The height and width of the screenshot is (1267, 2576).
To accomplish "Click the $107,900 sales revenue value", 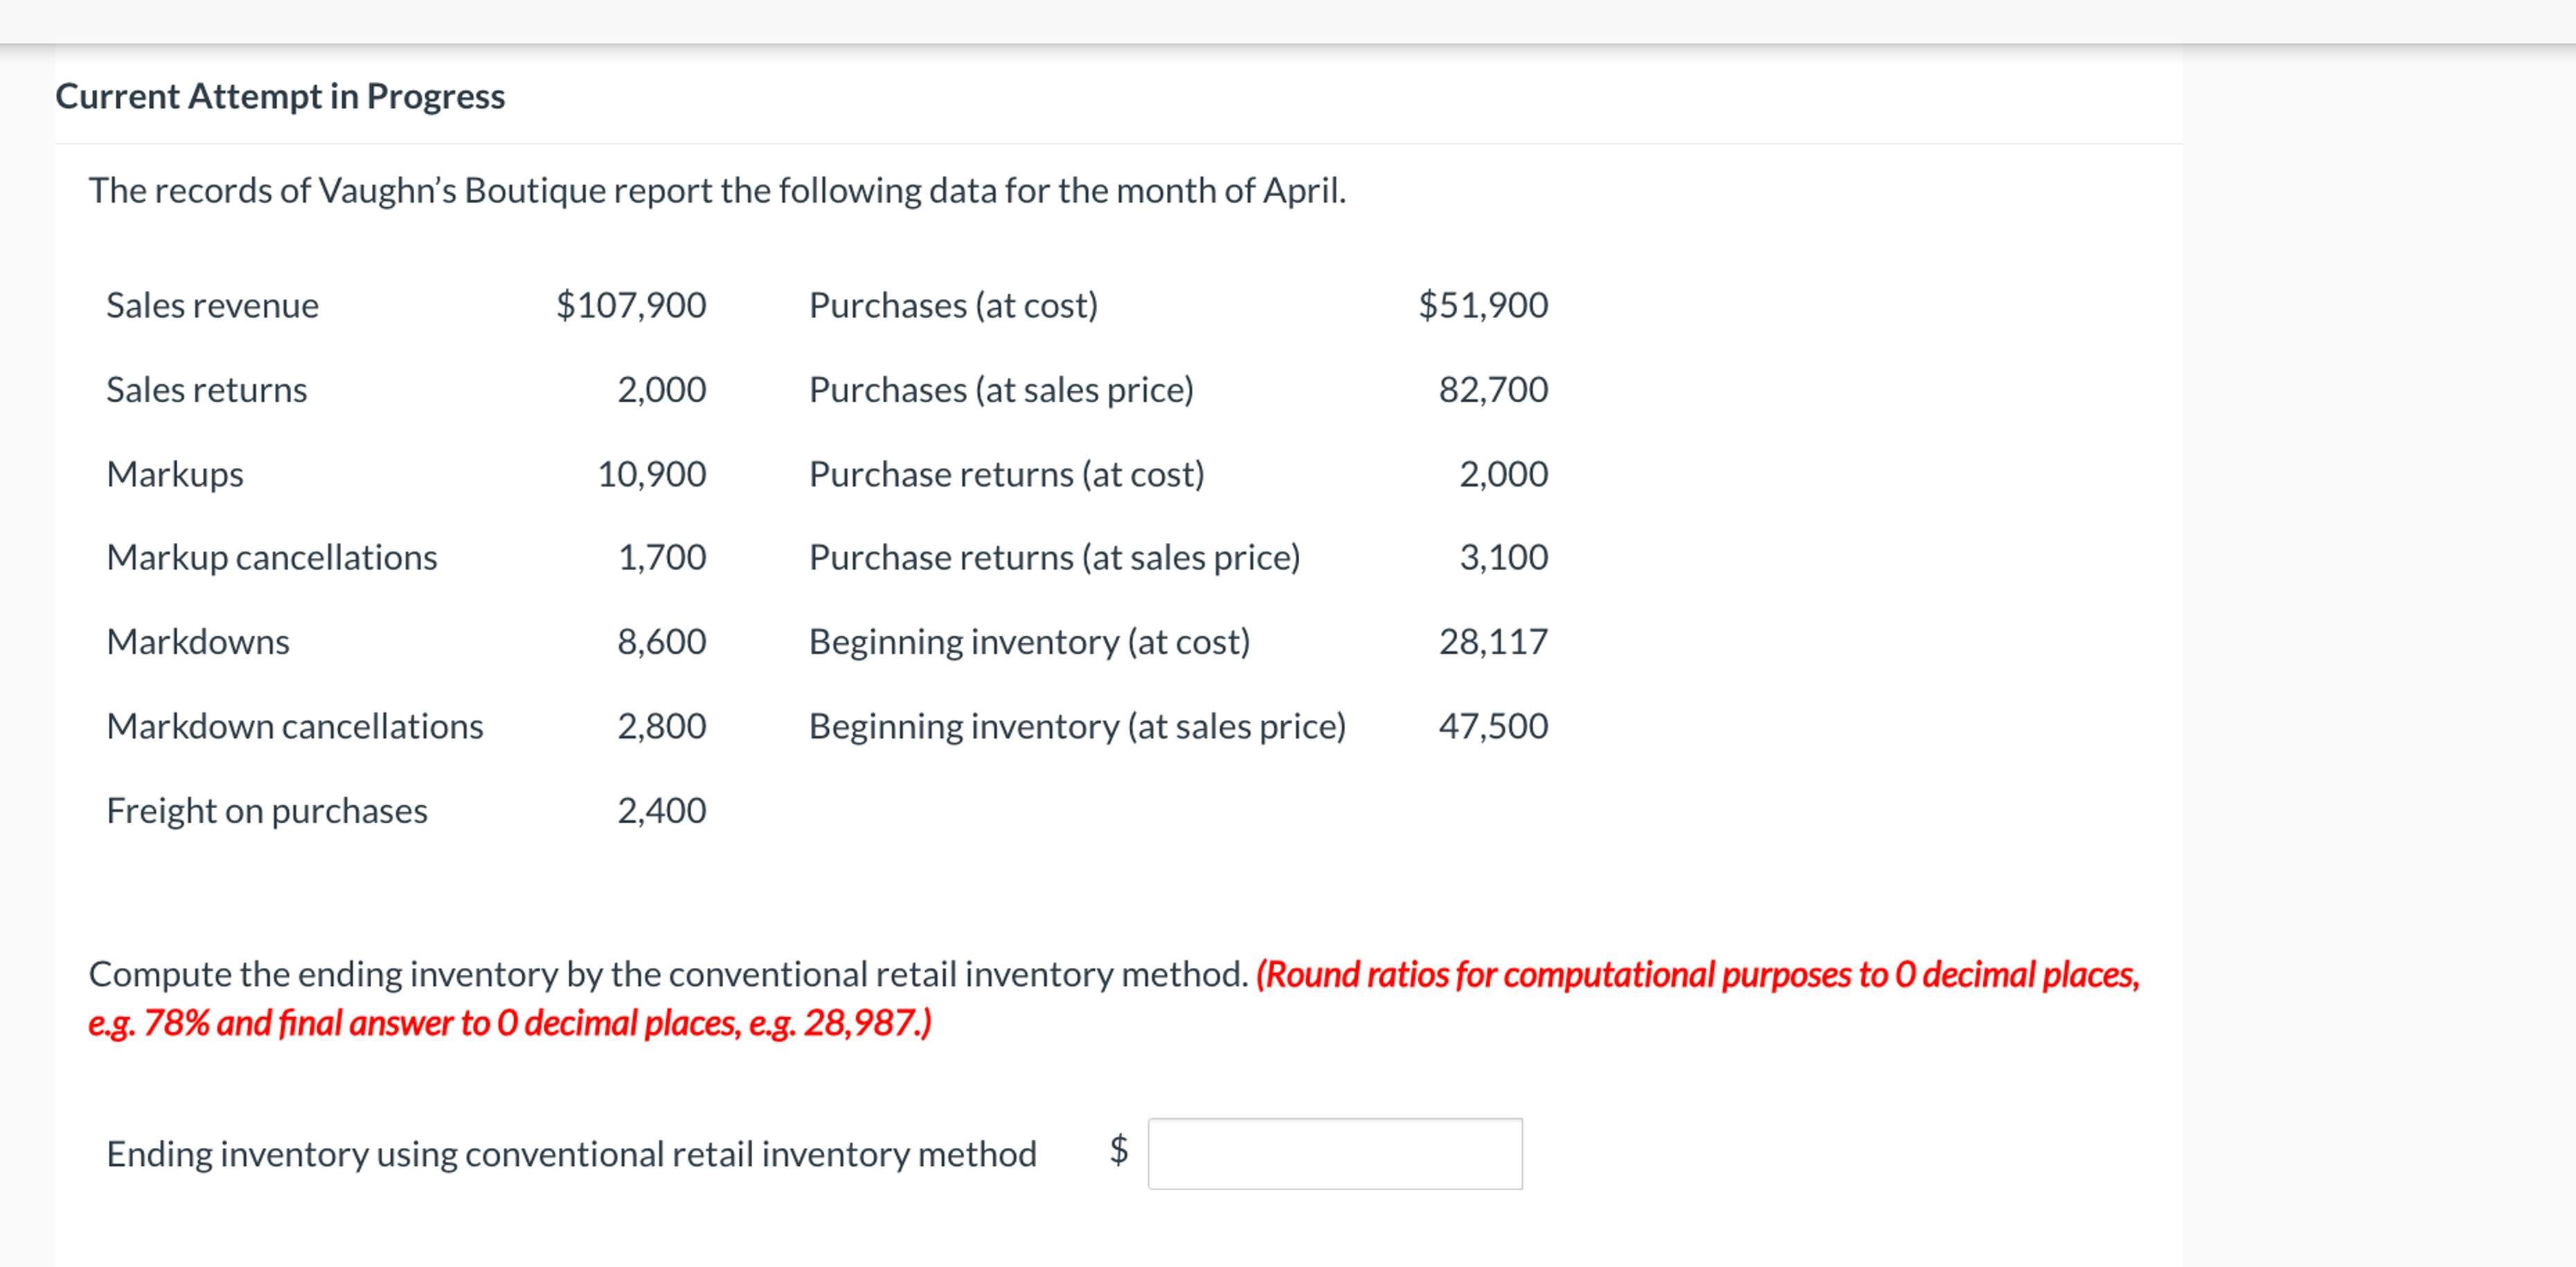I will tap(631, 305).
